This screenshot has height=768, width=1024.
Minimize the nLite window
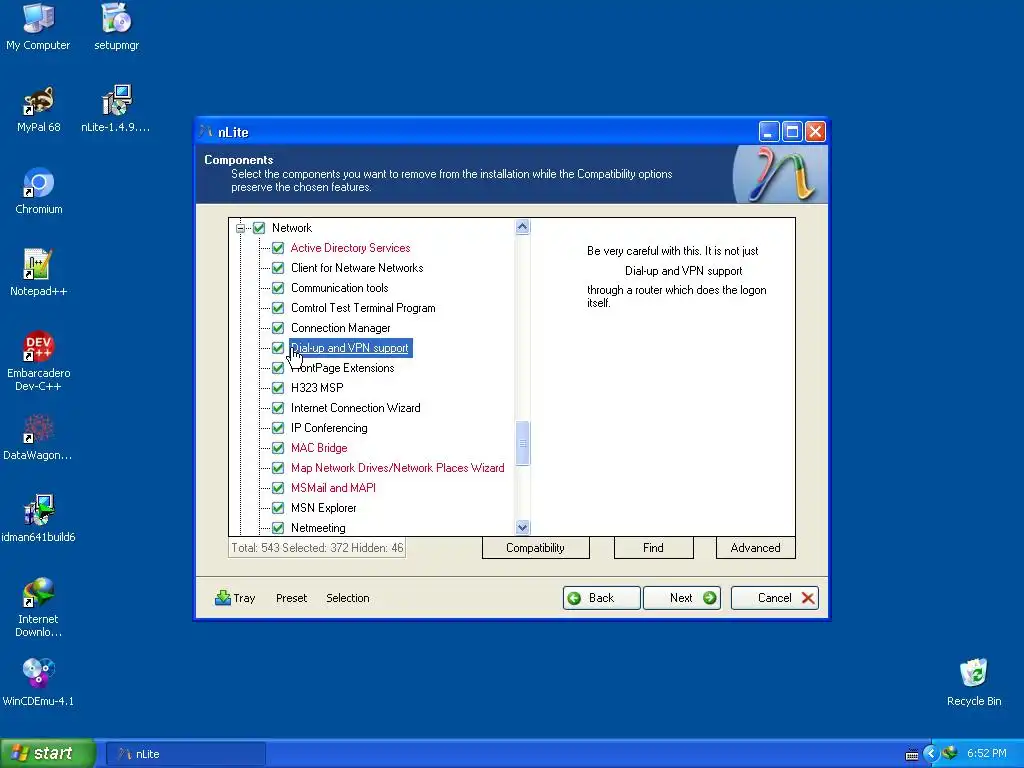pos(769,132)
